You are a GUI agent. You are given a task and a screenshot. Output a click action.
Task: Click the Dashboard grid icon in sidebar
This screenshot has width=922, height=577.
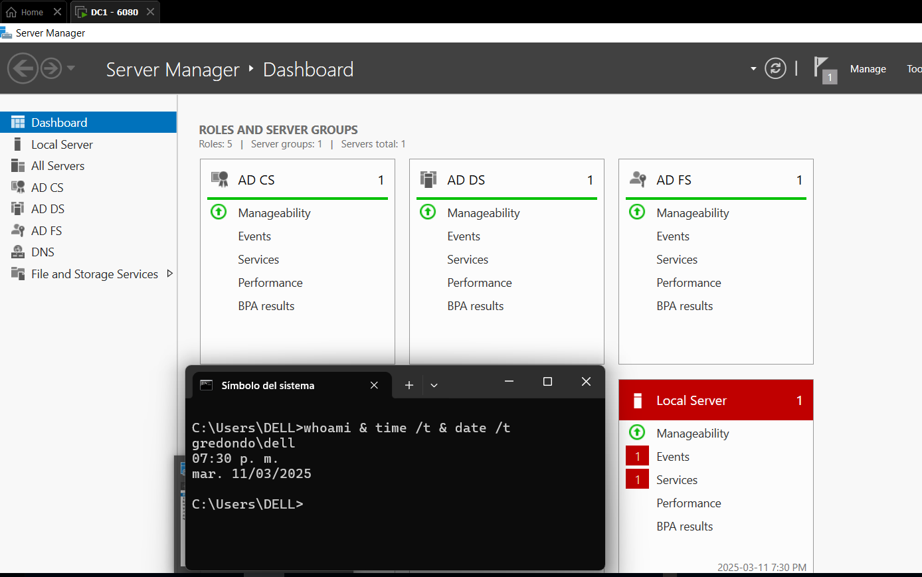click(x=18, y=122)
